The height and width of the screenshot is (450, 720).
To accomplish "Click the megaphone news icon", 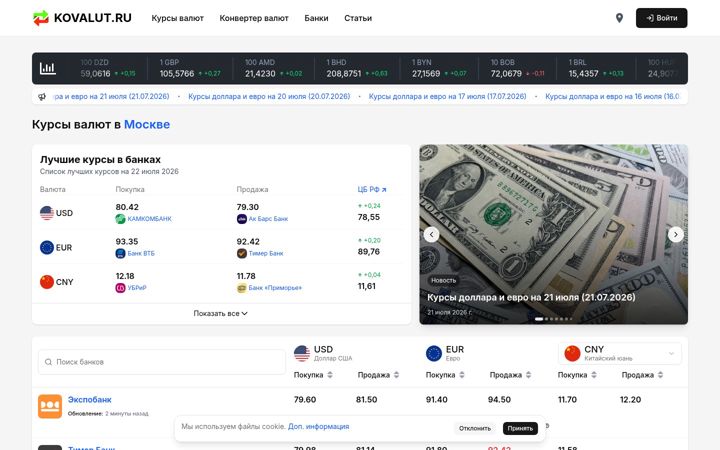I will [42, 96].
